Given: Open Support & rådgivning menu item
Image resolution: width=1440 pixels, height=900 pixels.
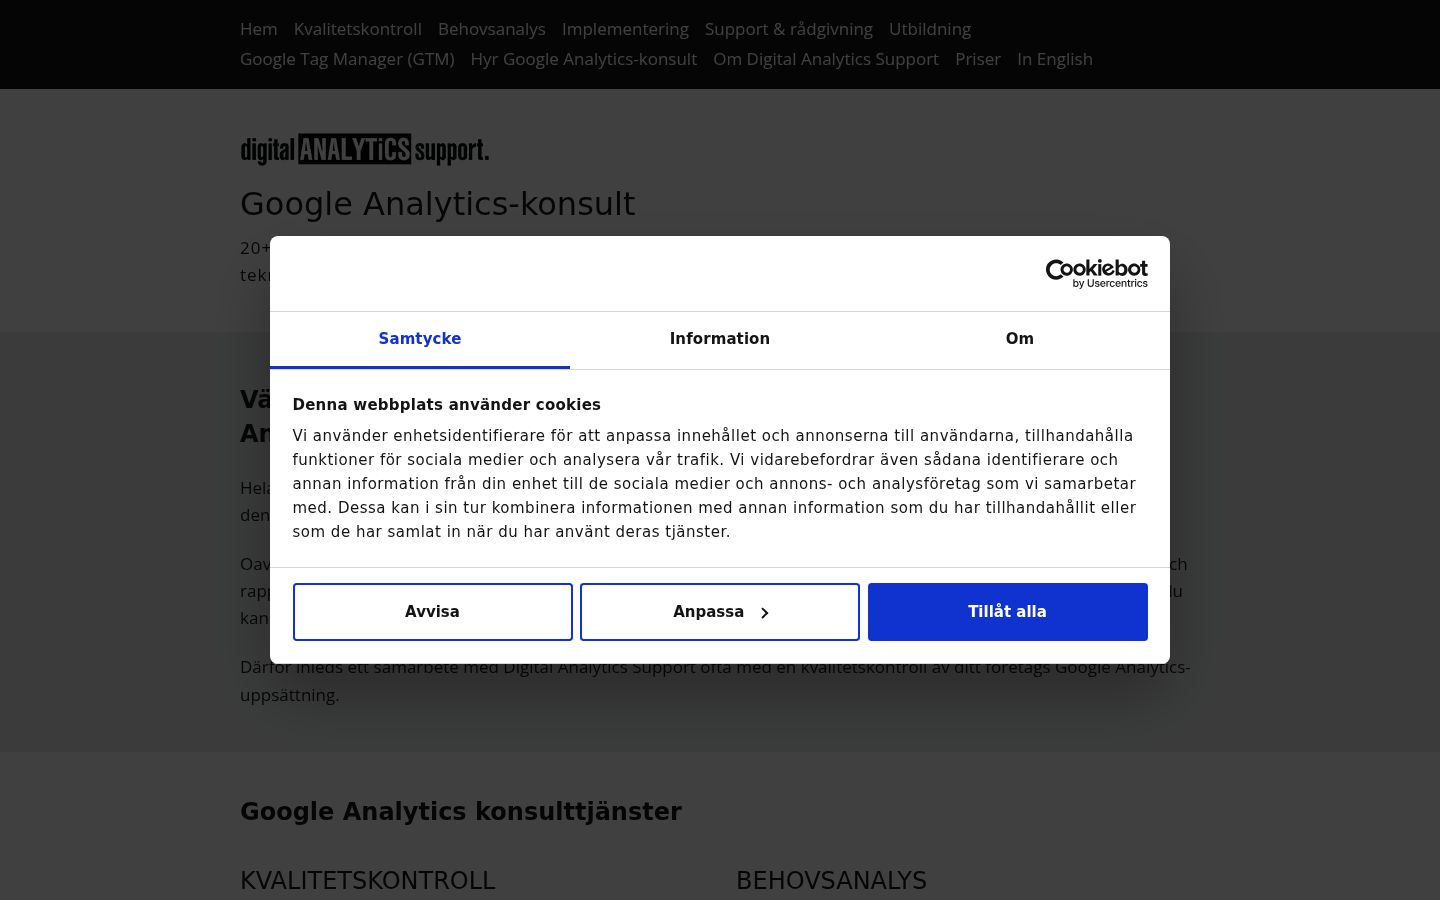Looking at the screenshot, I should [789, 29].
